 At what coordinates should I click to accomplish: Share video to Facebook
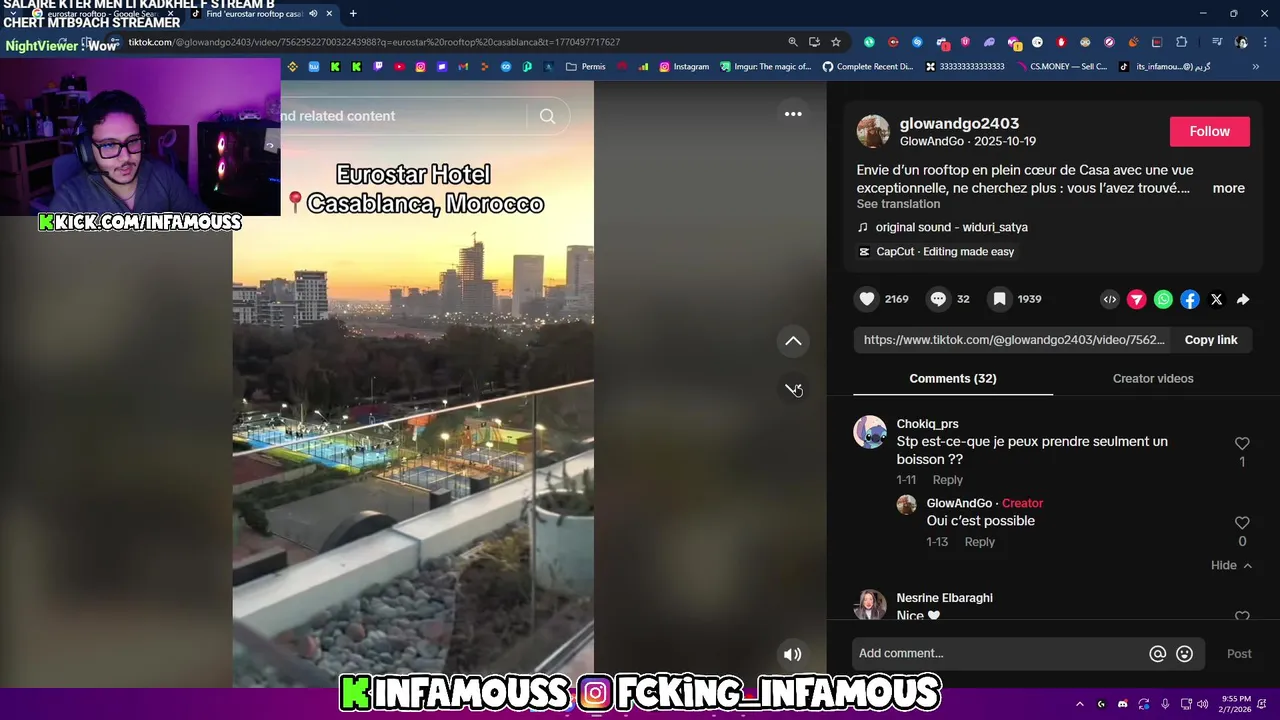tap(1190, 299)
